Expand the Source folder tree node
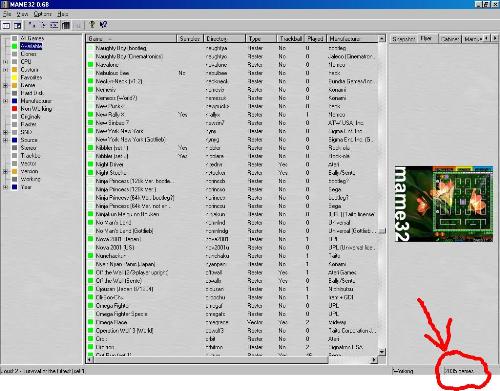The width and height of the screenshot is (500, 391). pos(5,140)
